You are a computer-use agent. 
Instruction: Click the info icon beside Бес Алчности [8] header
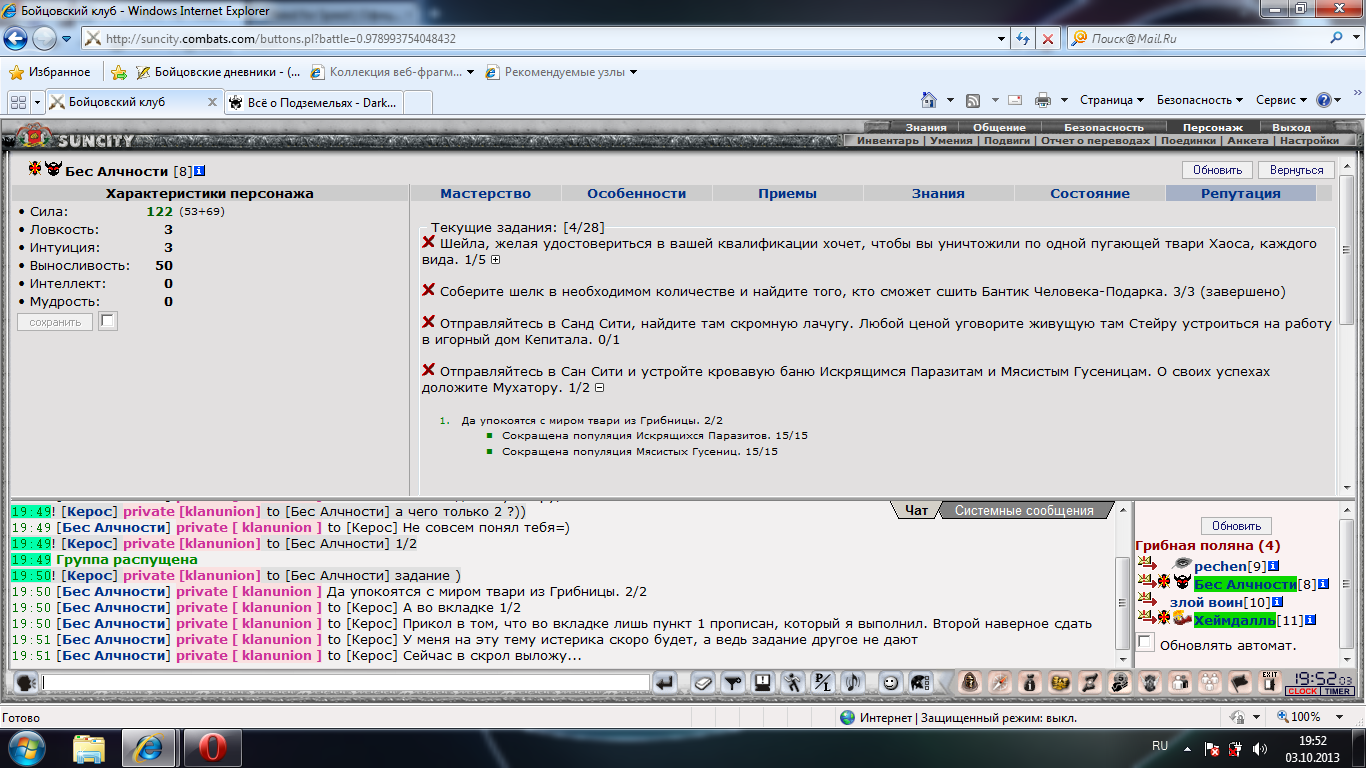pyautogui.click(x=200, y=171)
